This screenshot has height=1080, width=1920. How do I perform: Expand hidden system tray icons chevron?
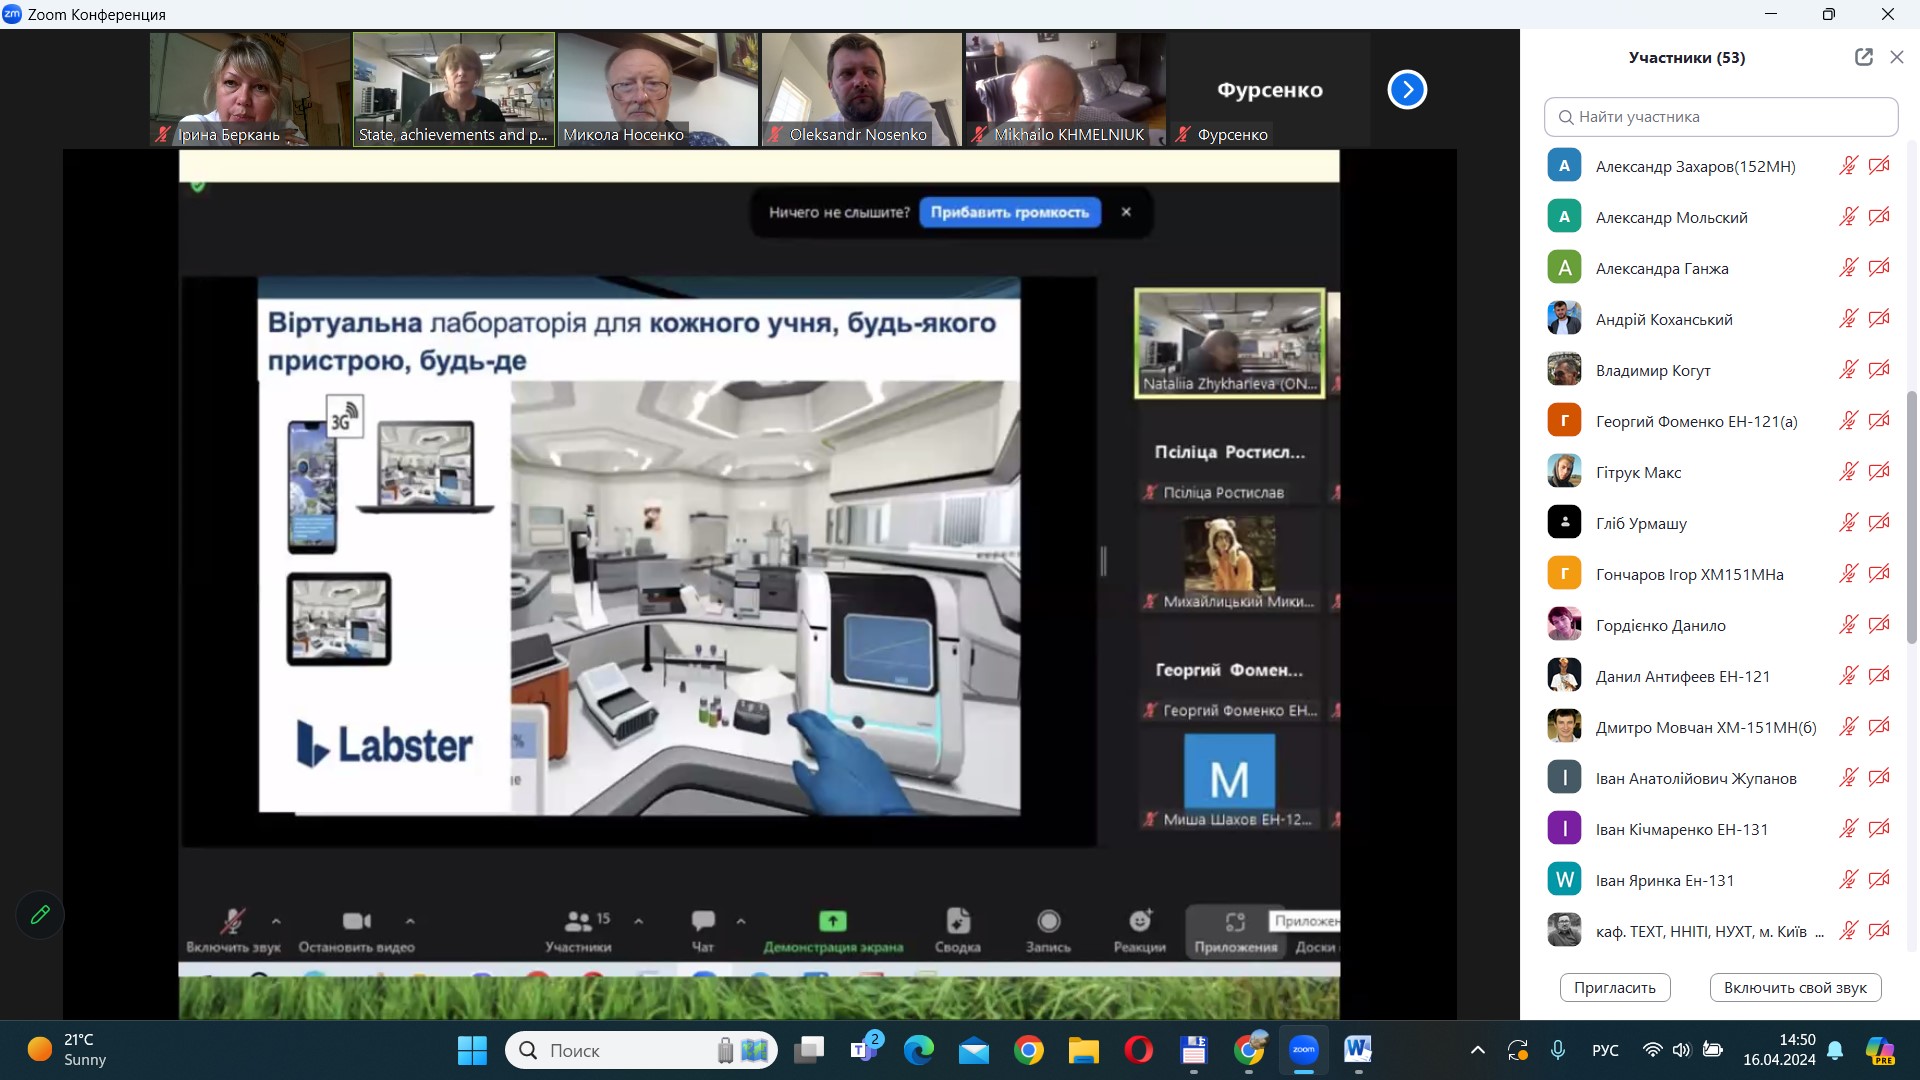[1477, 1050]
